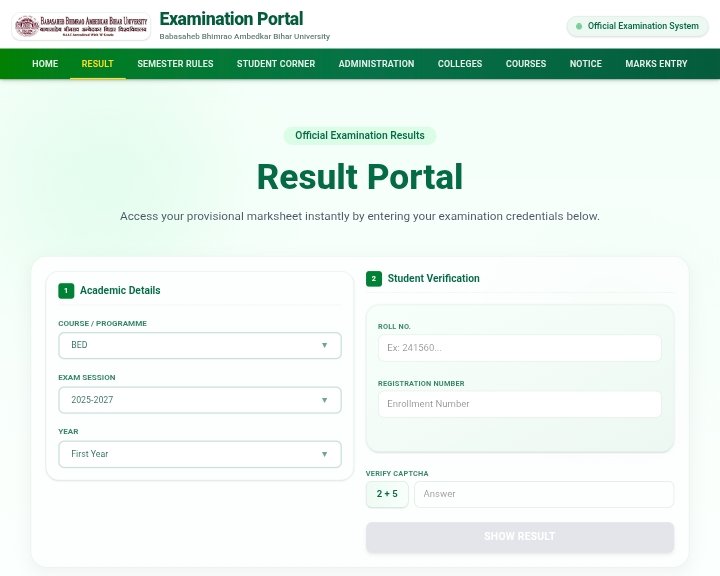Open the ADMINISTRATION menu item
720x576 pixels.
point(377,63)
